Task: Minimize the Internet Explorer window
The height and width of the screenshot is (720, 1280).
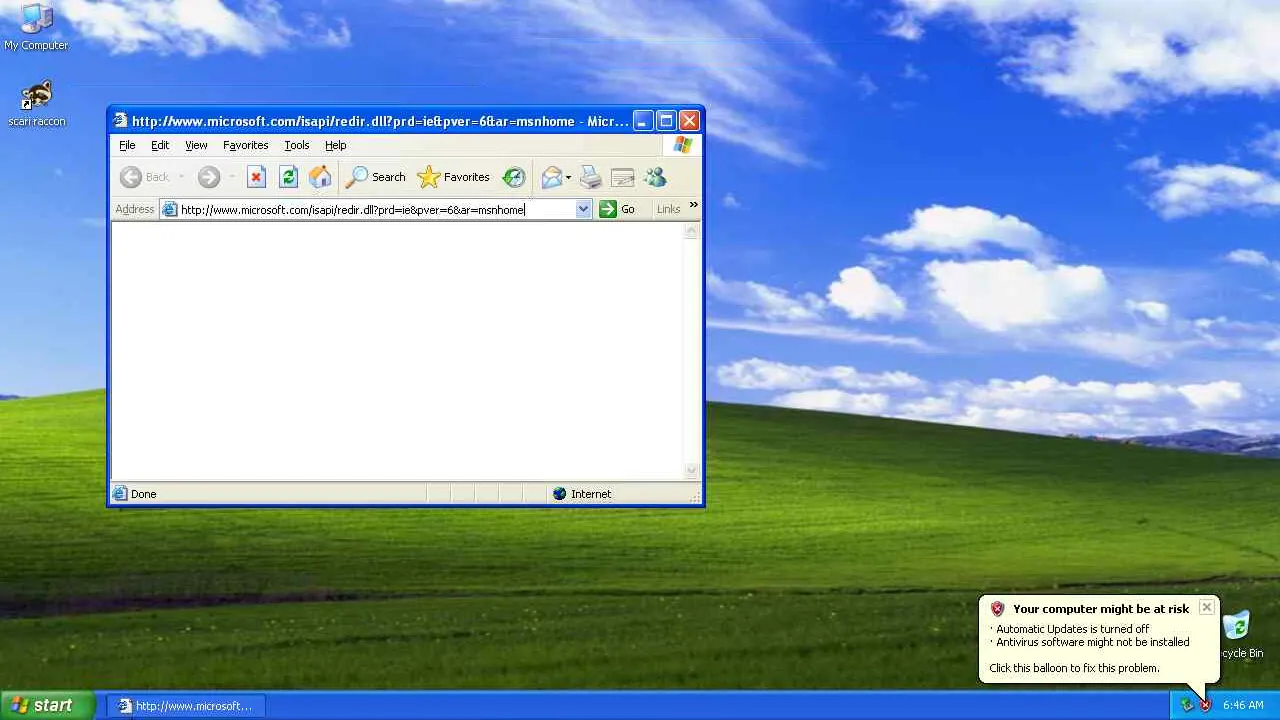Action: click(643, 121)
